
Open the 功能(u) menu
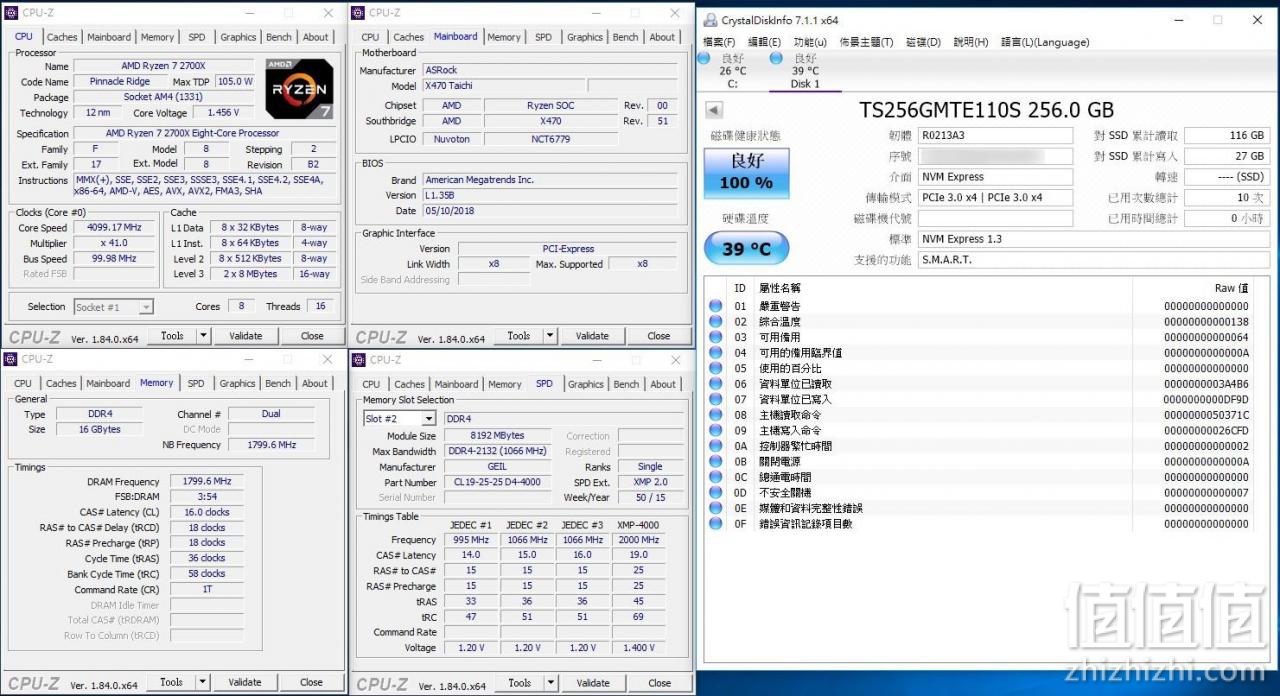[x=810, y=42]
